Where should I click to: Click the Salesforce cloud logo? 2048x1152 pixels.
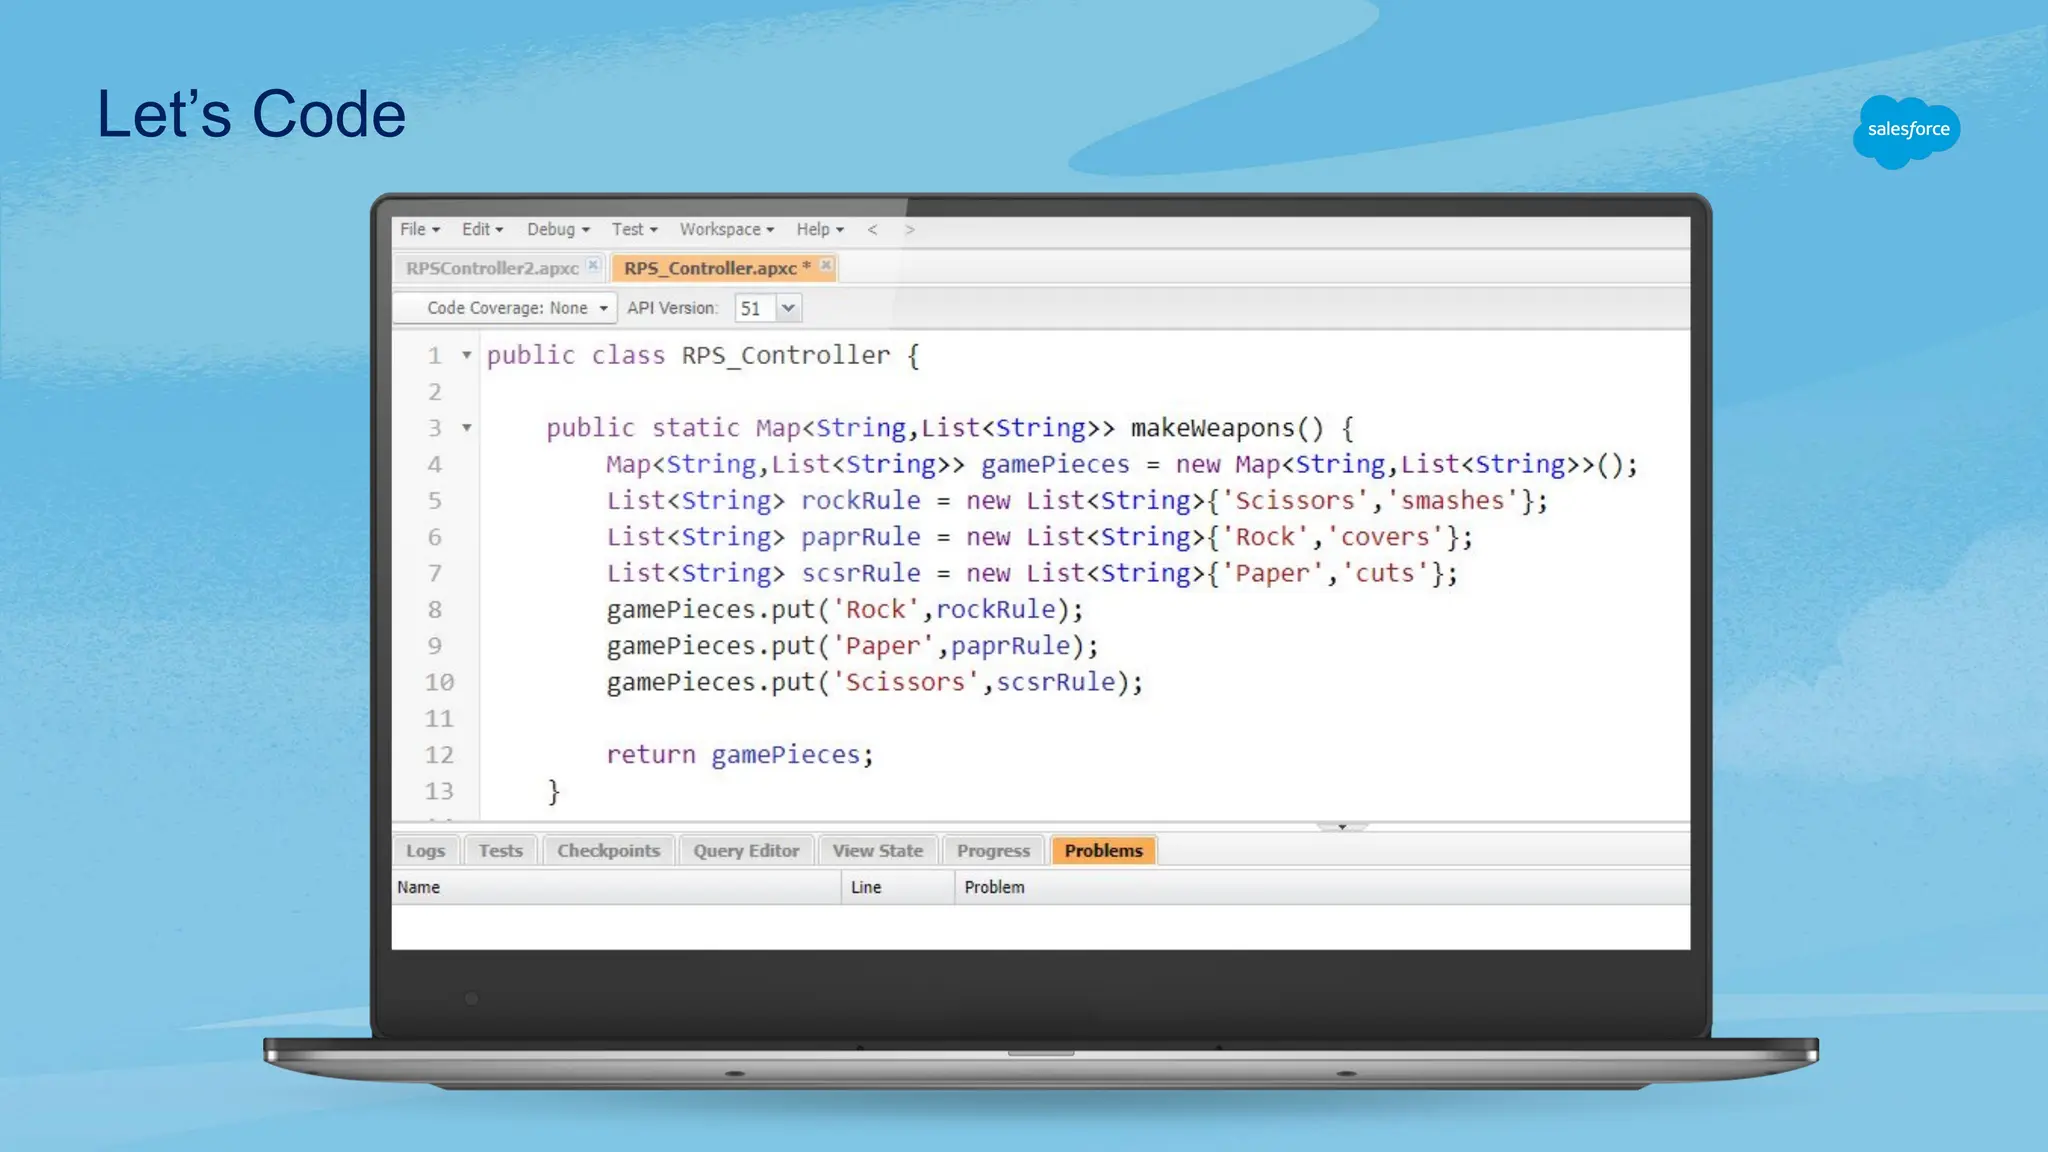coord(1907,130)
